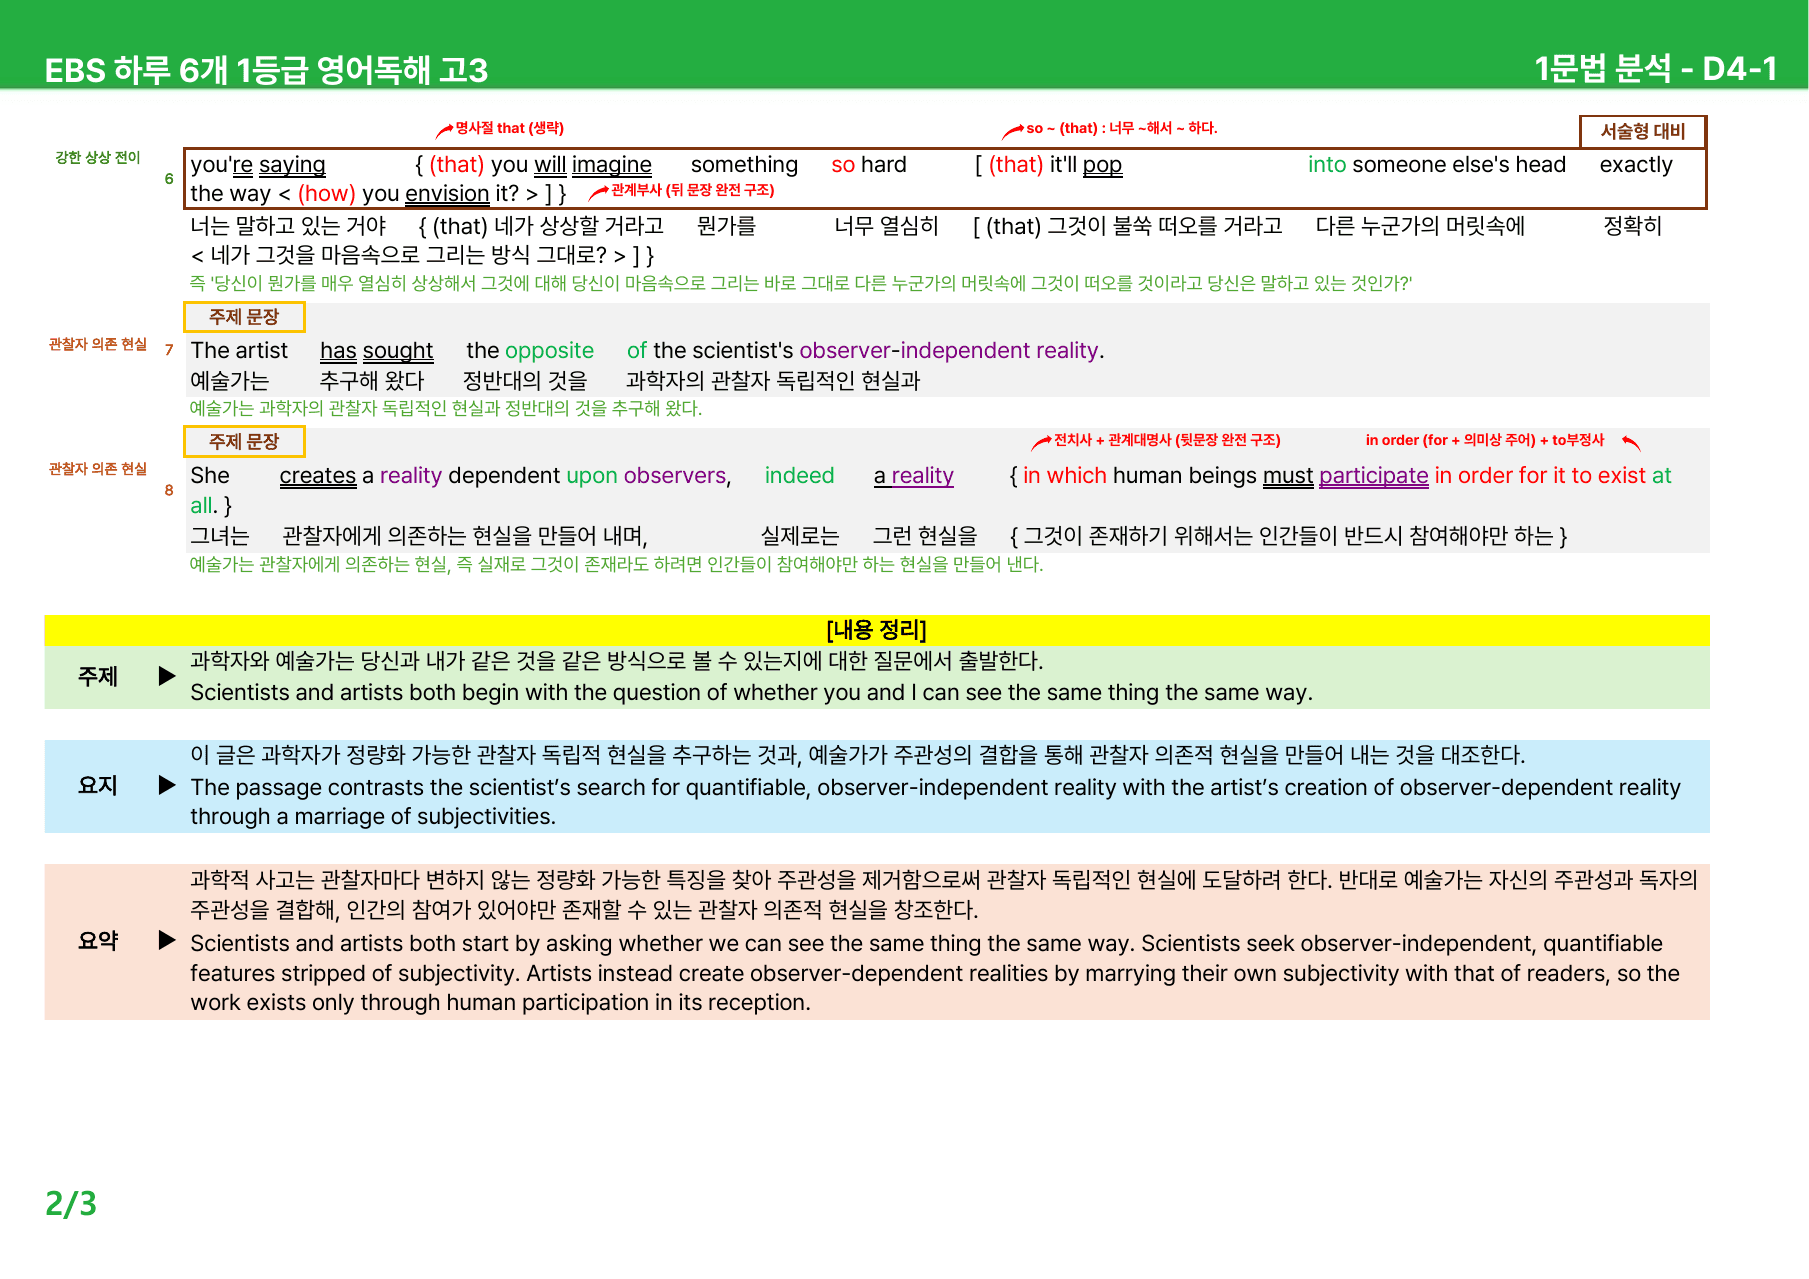Click the underlined word 'pop'
Image resolution: width=1809 pixels, height=1279 pixels.
(x=1102, y=165)
